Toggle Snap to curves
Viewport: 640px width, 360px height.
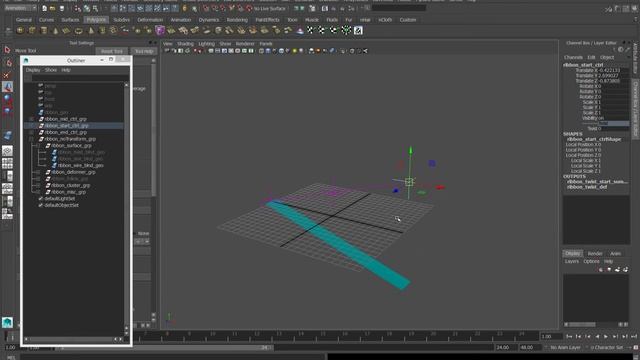[215, 8]
